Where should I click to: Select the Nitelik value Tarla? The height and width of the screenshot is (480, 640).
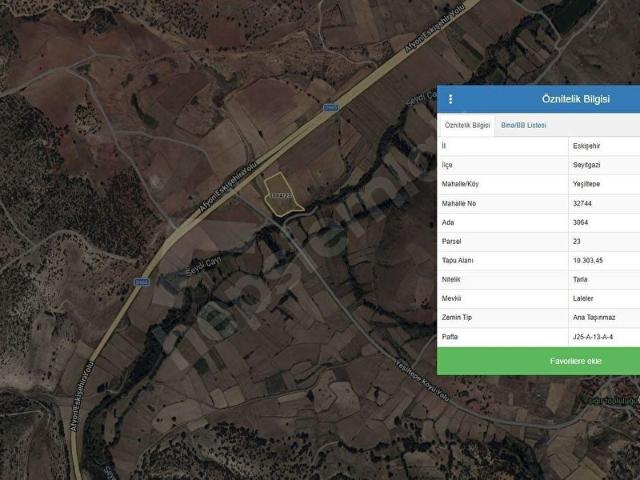pos(580,280)
